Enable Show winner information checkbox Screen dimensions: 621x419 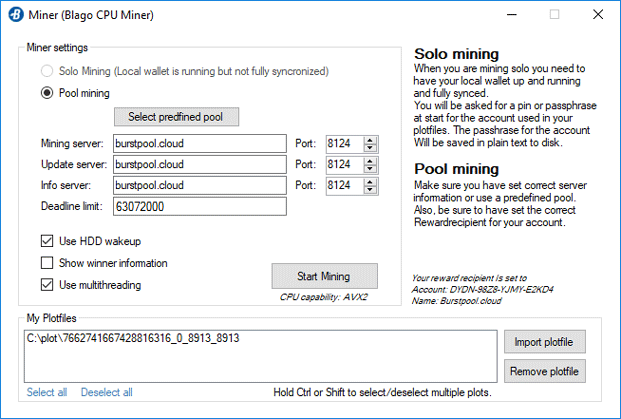tap(47, 263)
